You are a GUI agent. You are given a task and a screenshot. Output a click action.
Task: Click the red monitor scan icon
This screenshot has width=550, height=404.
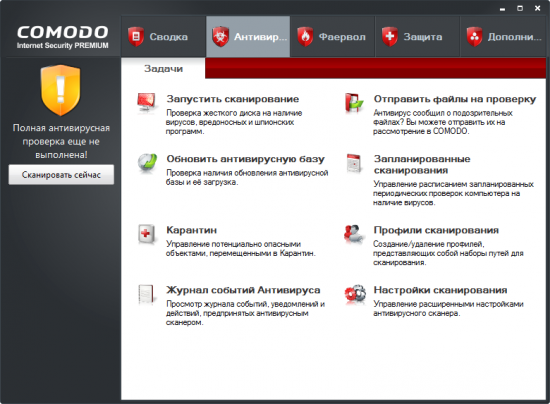click(147, 103)
